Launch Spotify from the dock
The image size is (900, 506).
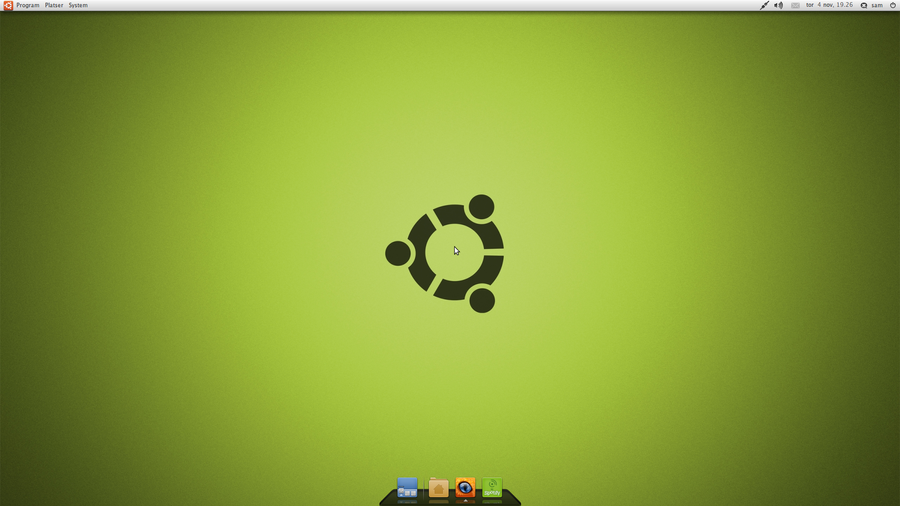(x=492, y=488)
